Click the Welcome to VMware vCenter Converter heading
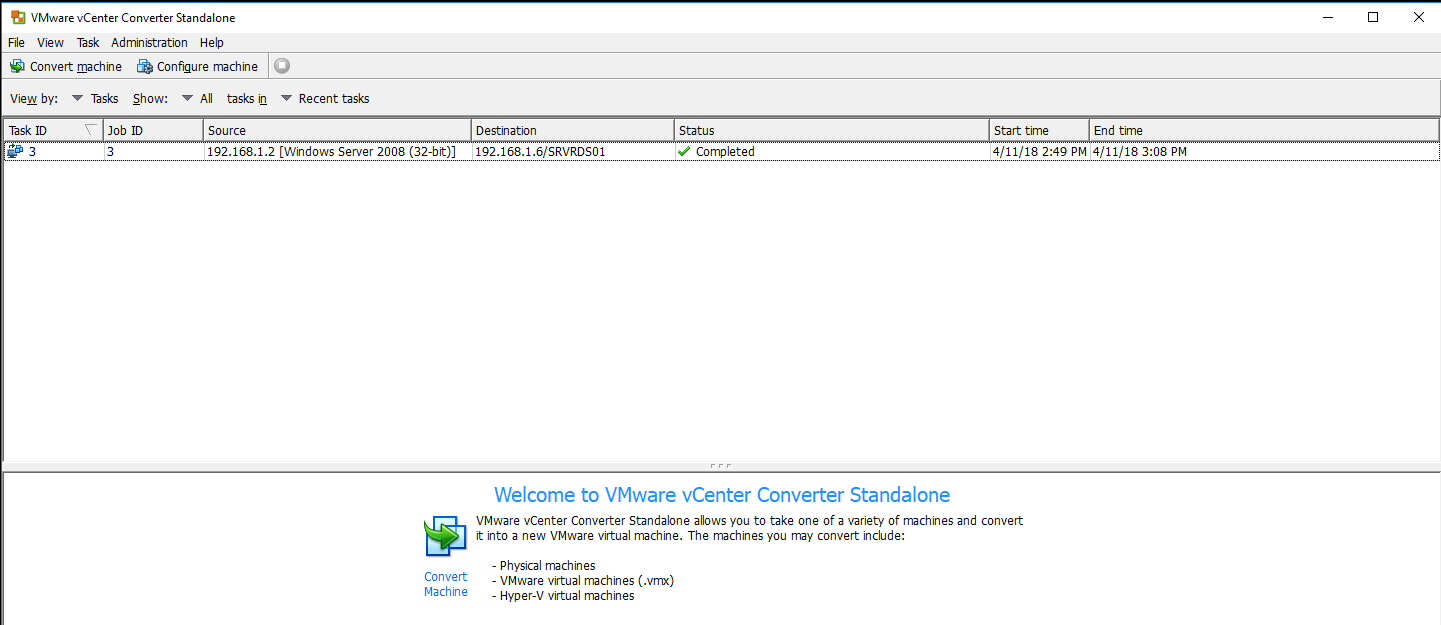 click(x=722, y=495)
